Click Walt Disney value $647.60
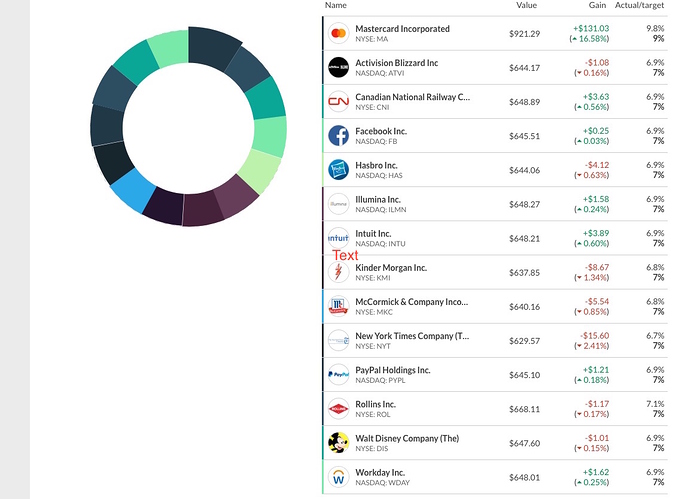This screenshot has width=688, height=499. click(x=524, y=444)
